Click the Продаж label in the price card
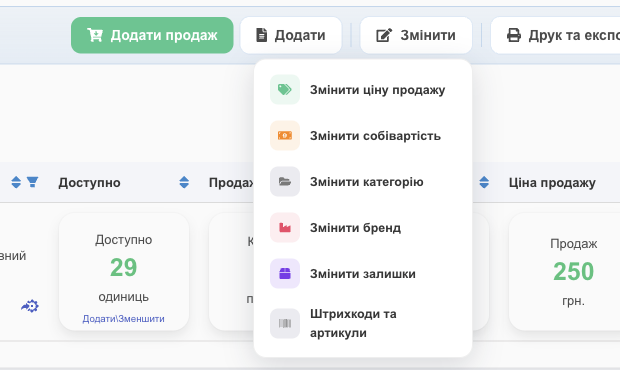The height and width of the screenshot is (370, 620). [573, 244]
